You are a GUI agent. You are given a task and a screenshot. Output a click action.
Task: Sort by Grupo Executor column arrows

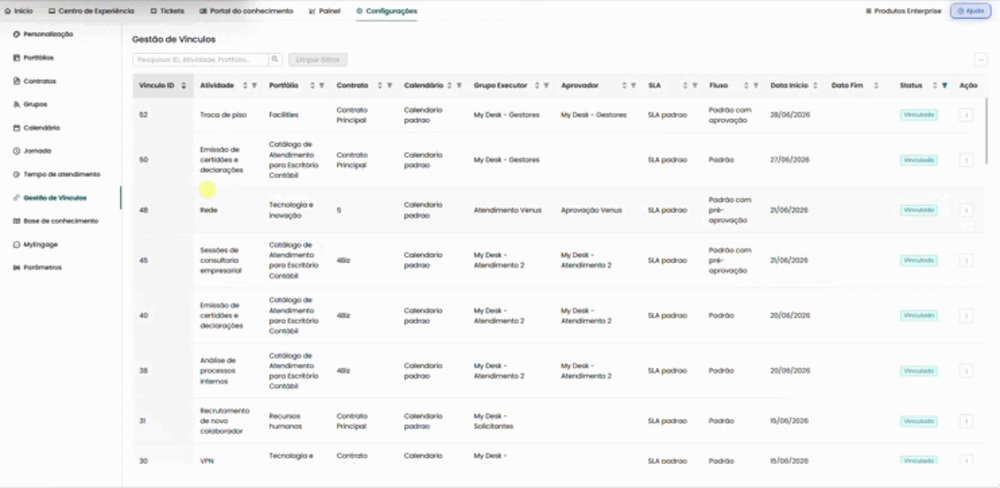(537, 85)
